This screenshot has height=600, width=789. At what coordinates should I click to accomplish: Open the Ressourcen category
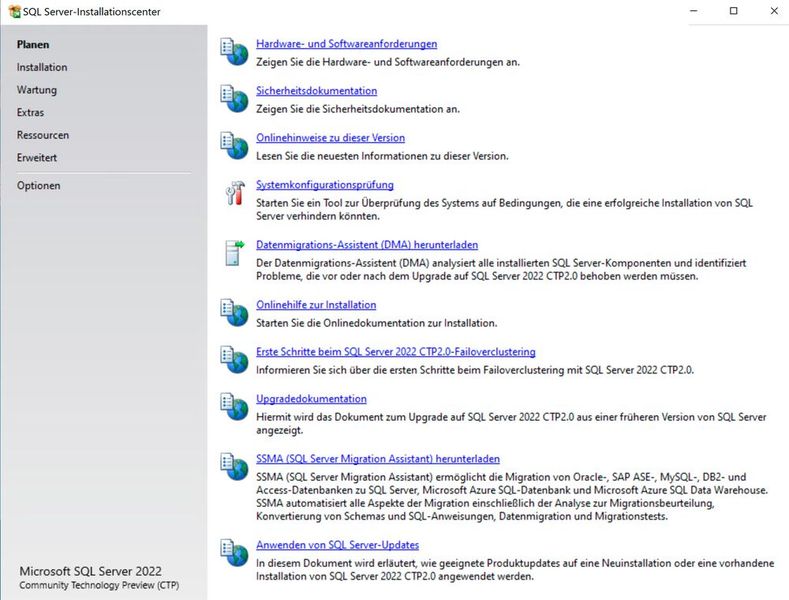tap(43, 135)
